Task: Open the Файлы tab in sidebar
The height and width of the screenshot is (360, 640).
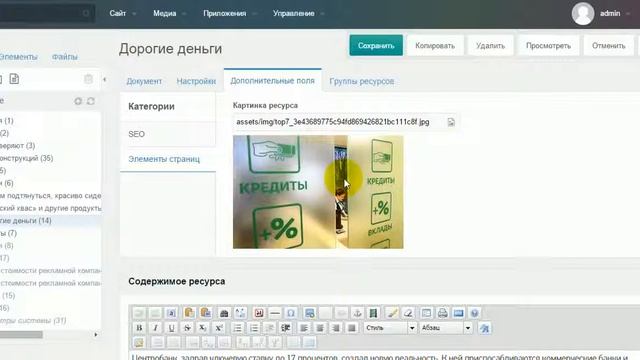Action: pos(64,57)
